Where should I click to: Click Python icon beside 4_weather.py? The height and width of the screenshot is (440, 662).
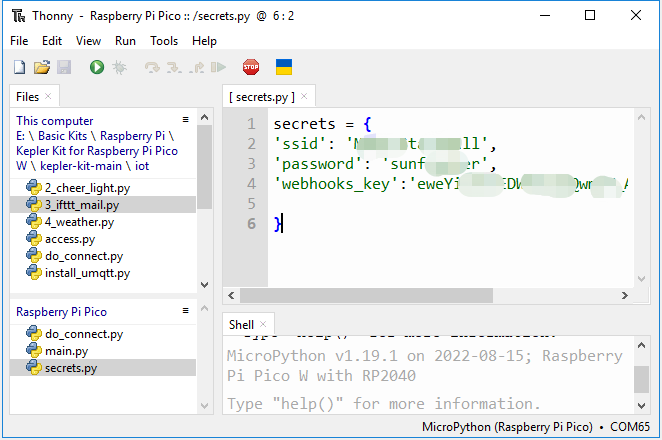pos(34,222)
